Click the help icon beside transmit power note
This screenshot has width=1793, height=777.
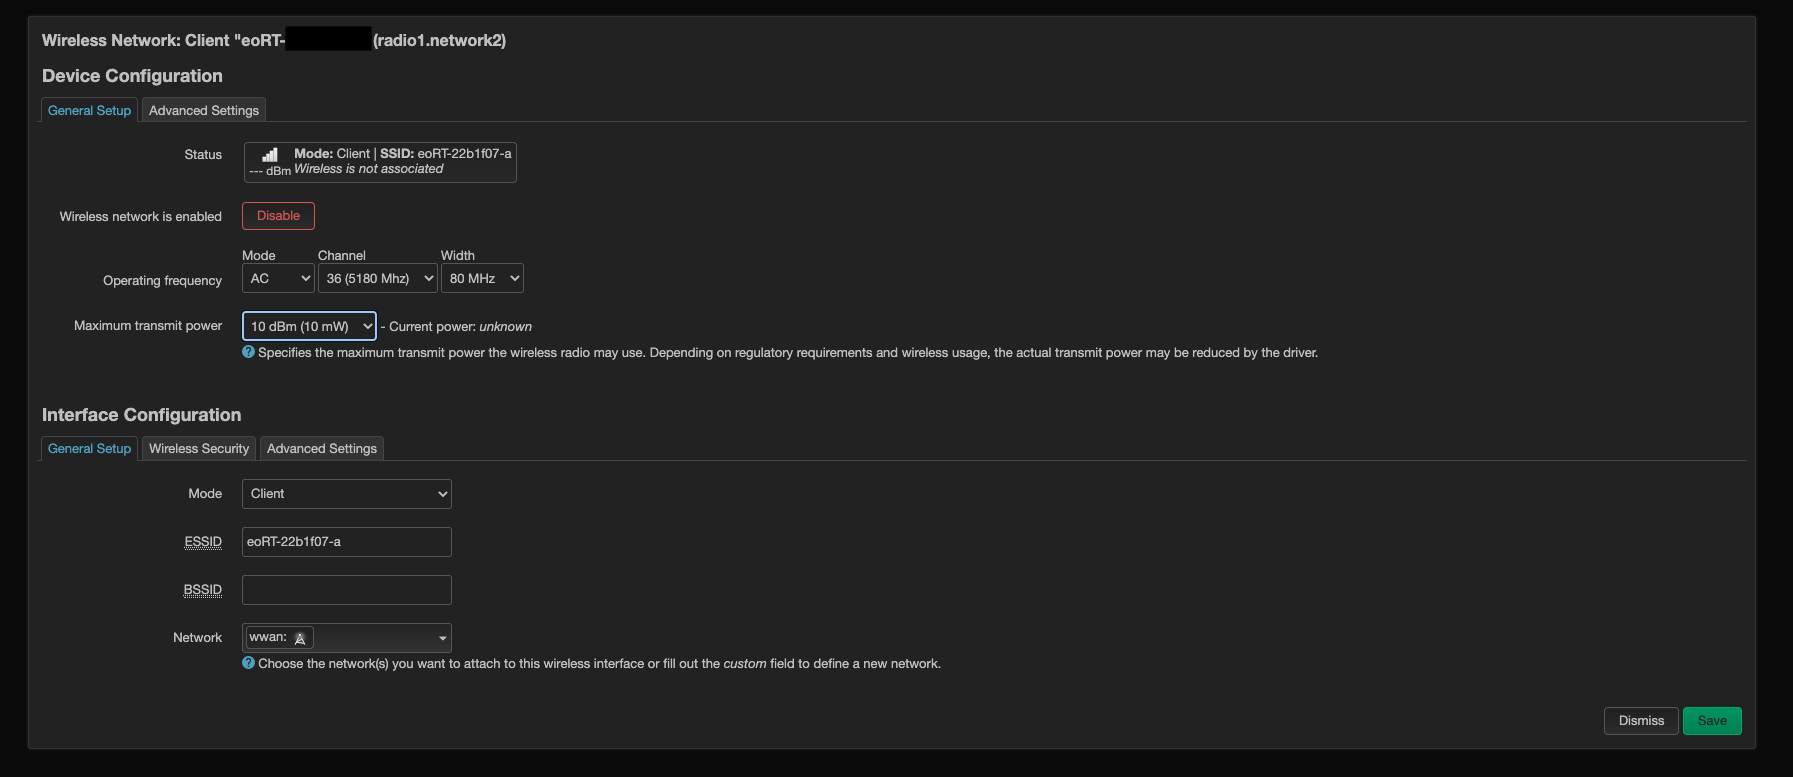click(x=247, y=352)
